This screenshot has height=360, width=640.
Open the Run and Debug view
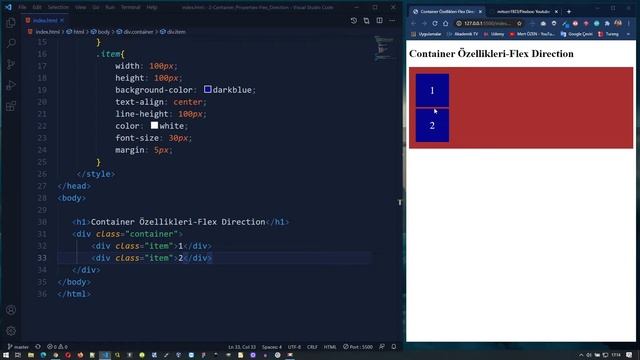tap(11, 85)
